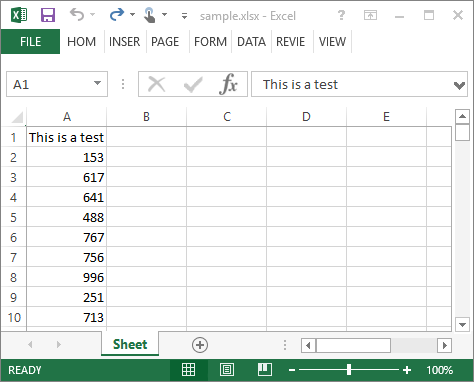This screenshot has height=382, width=474.
Task: Select the cell containing 488
Action: tap(67, 217)
